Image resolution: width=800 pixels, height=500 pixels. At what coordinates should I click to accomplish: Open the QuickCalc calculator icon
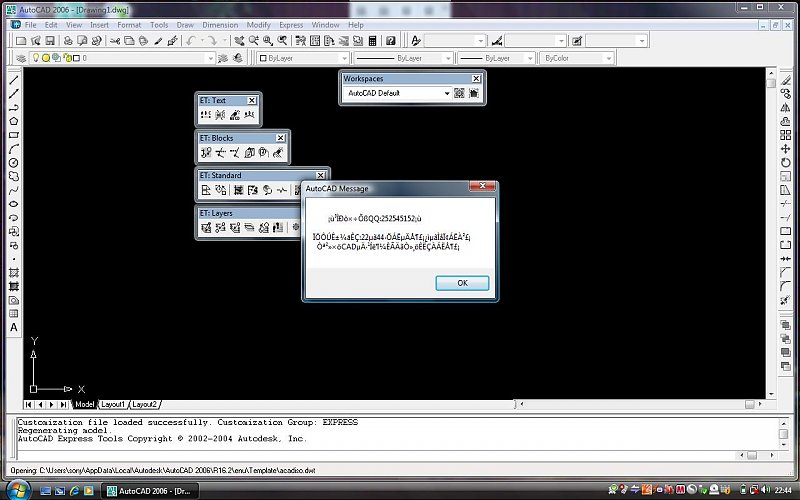point(372,40)
